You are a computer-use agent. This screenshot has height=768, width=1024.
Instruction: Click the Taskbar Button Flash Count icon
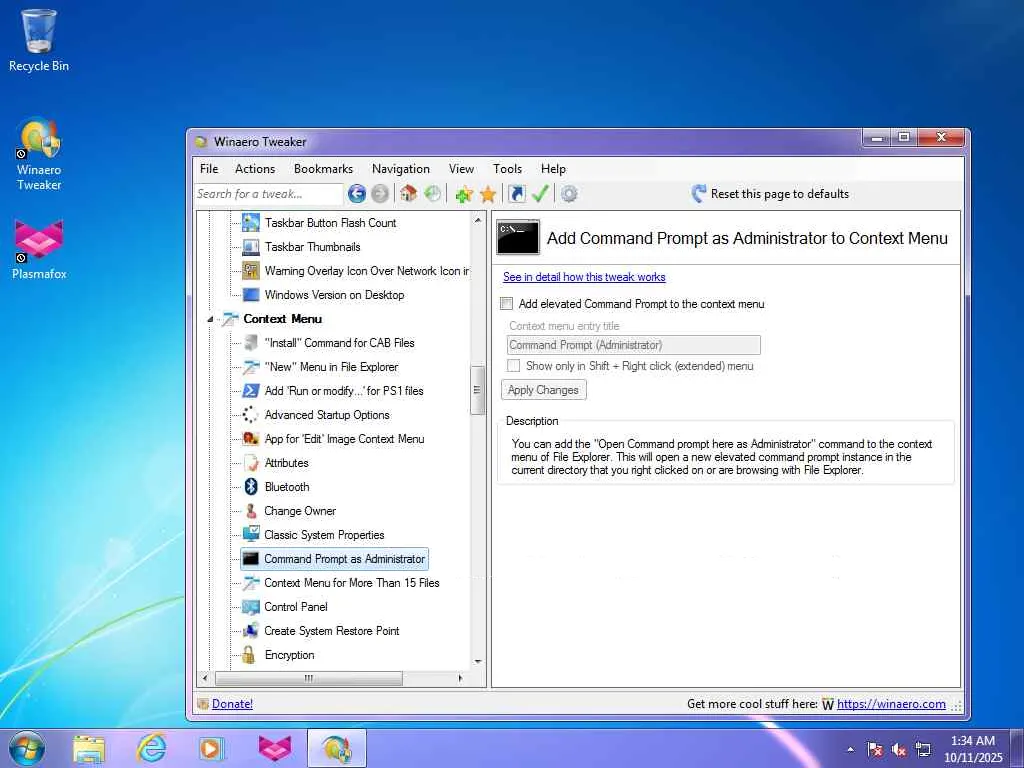click(251, 223)
